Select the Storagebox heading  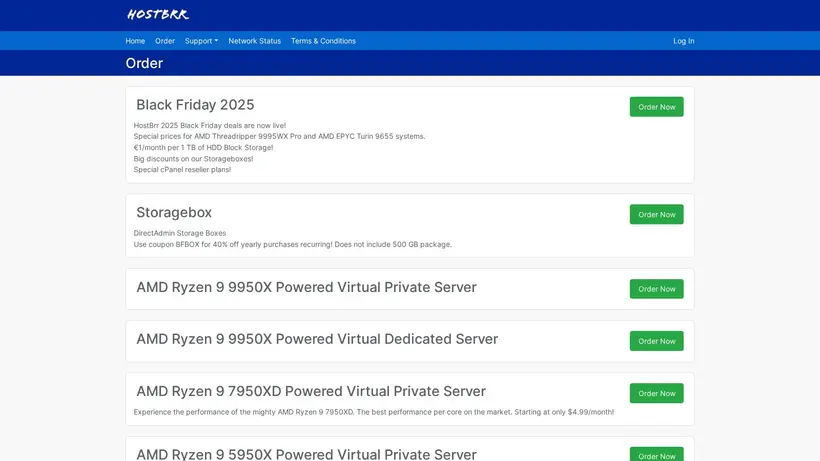pyautogui.click(x=174, y=212)
